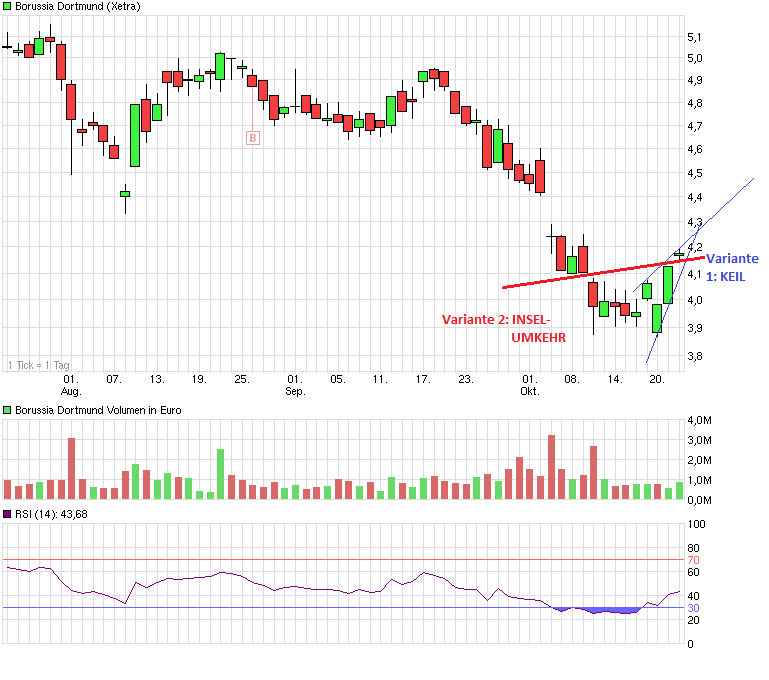The image size is (769, 680).
Task: Click the 4,5 price axis label
Action: 694,174
